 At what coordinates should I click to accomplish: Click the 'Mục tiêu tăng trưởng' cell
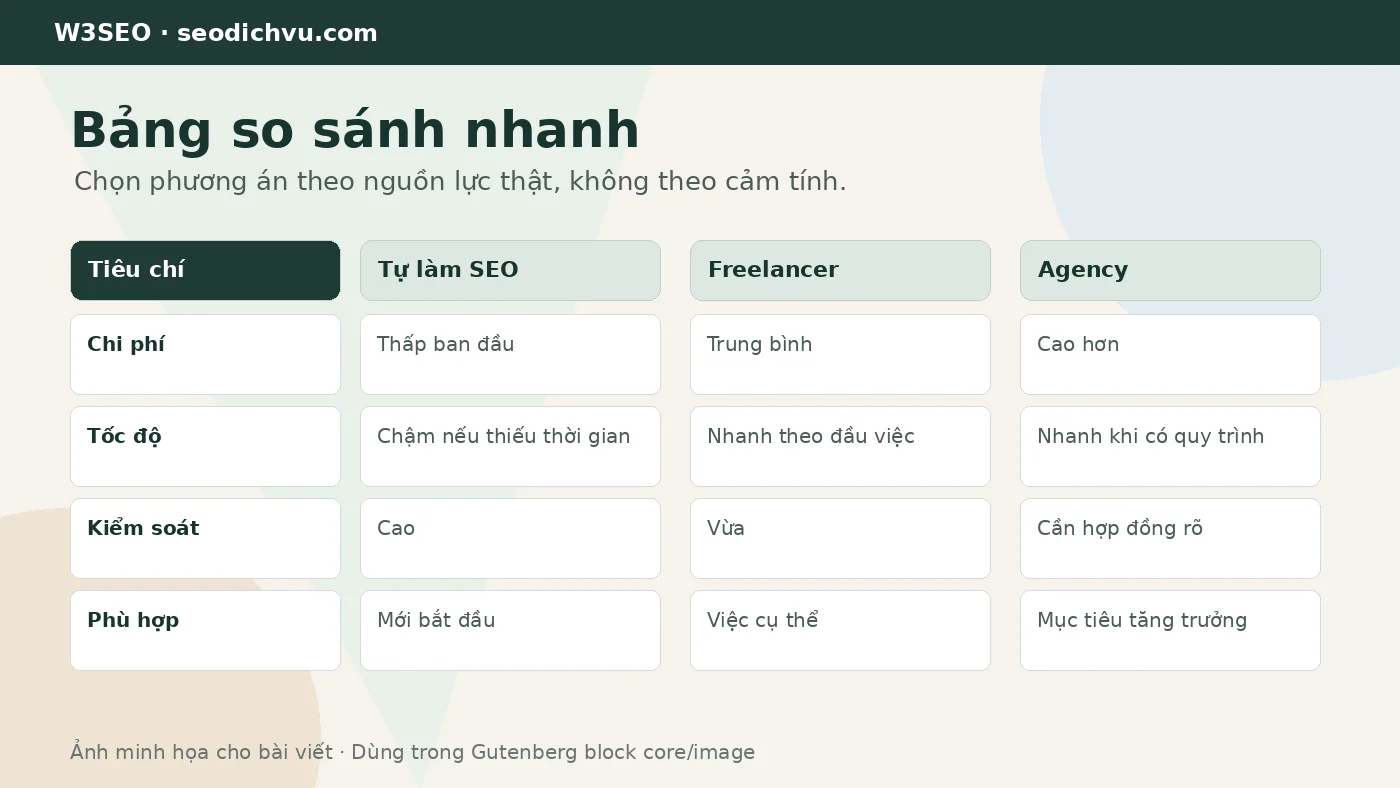[x=1170, y=630]
